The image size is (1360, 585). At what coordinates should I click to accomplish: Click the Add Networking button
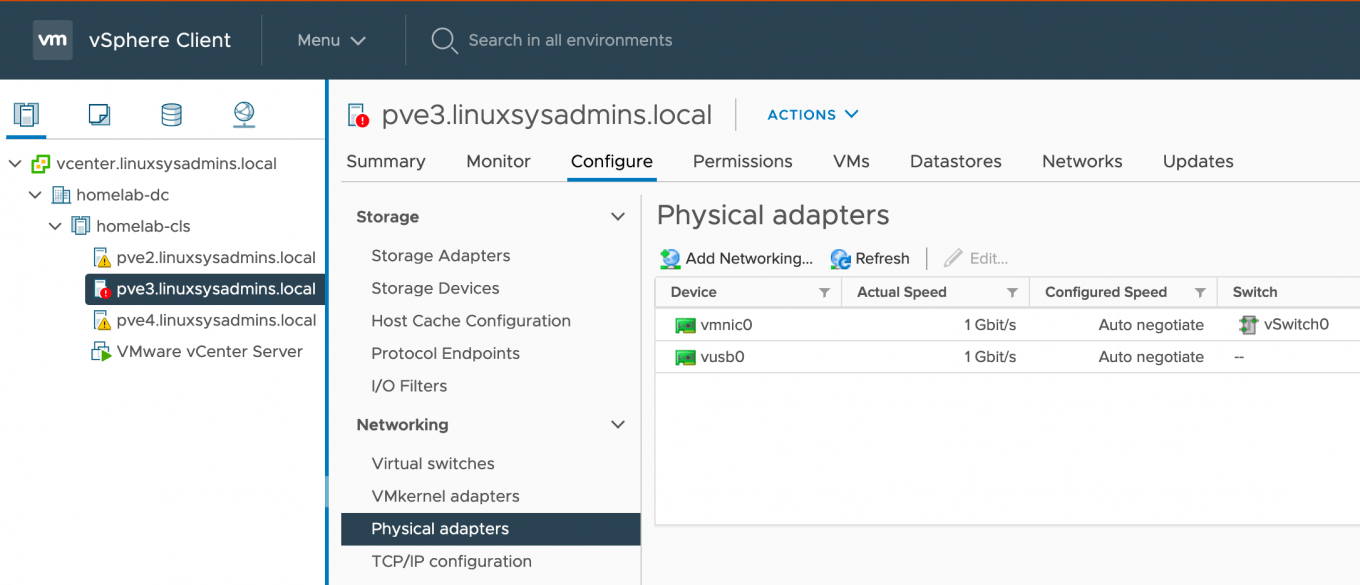[736, 258]
